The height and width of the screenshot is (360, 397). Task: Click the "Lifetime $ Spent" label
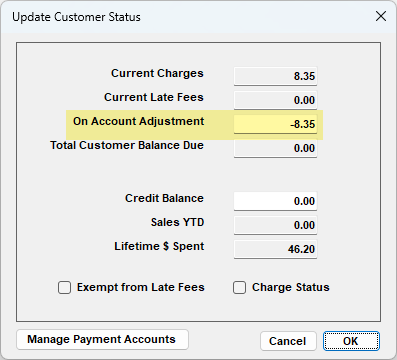[159, 246]
